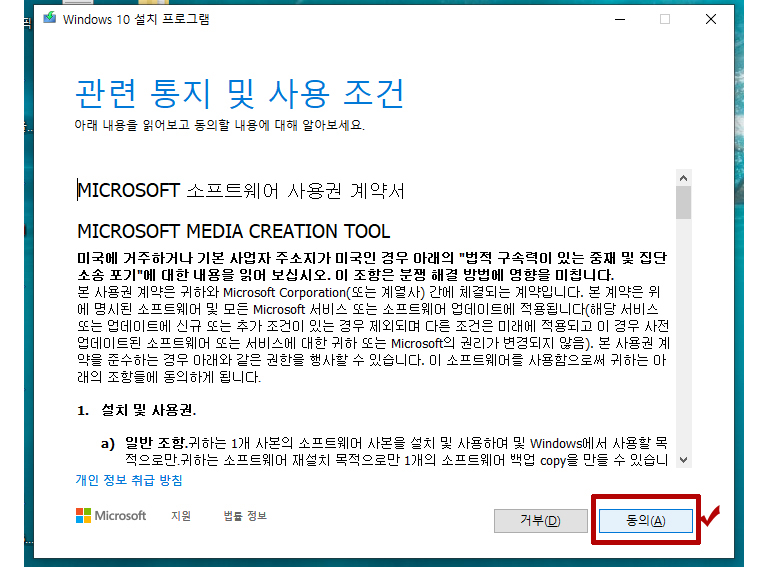
Task: Click the section heading 1. 설치 및 사용권.
Action: (137, 410)
